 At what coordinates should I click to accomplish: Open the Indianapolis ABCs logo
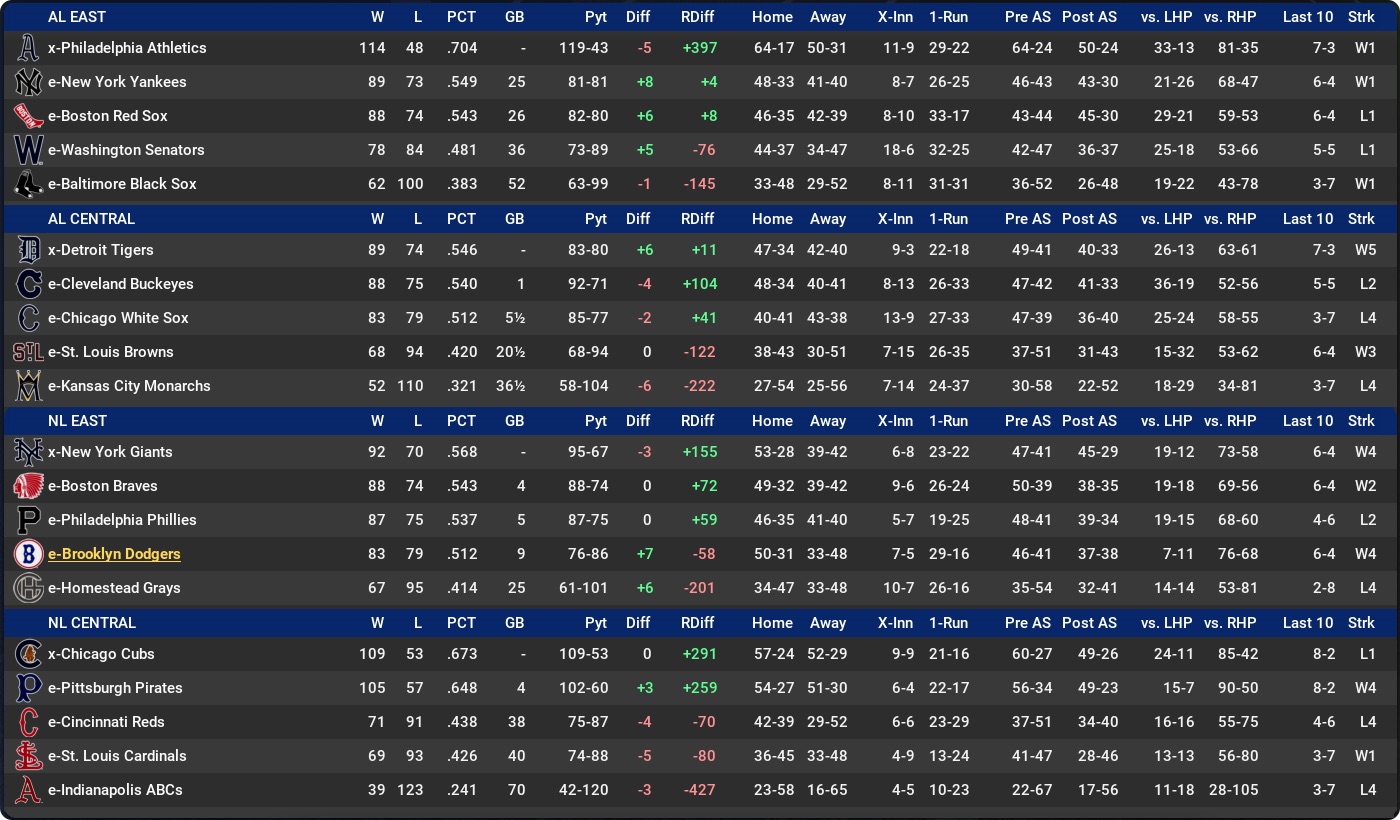coord(28,790)
